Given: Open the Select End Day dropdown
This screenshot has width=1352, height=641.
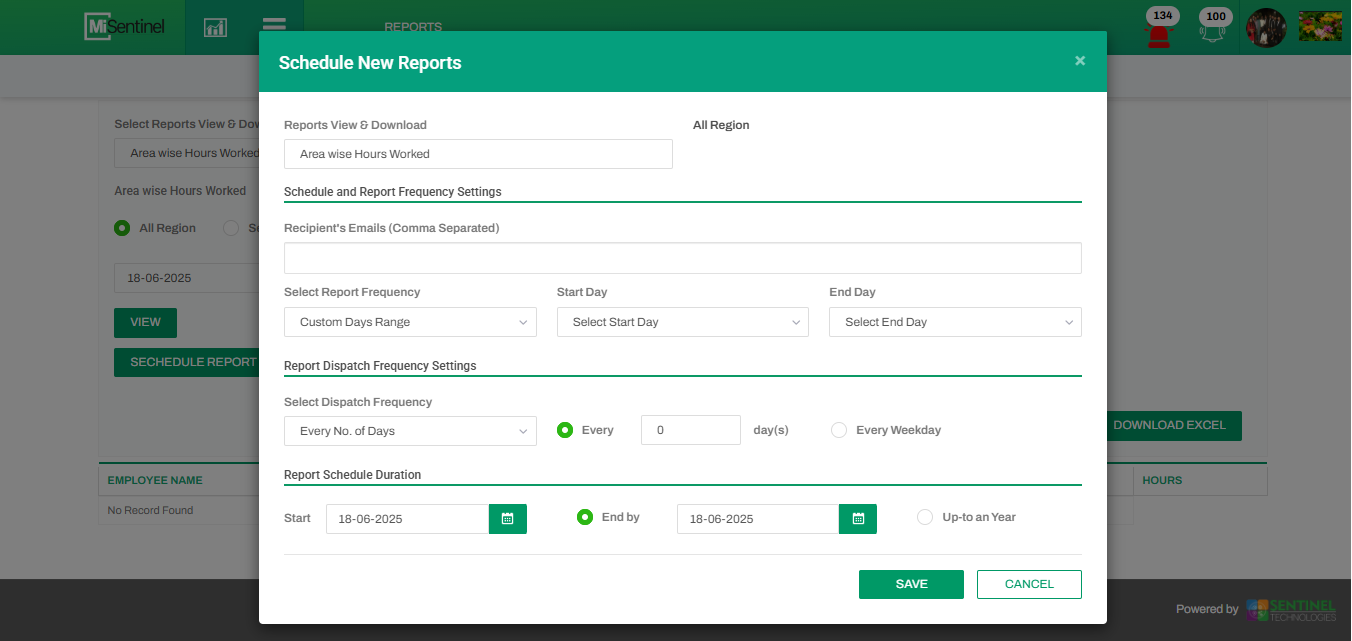Looking at the screenshot, I should (x=955, y=322).
